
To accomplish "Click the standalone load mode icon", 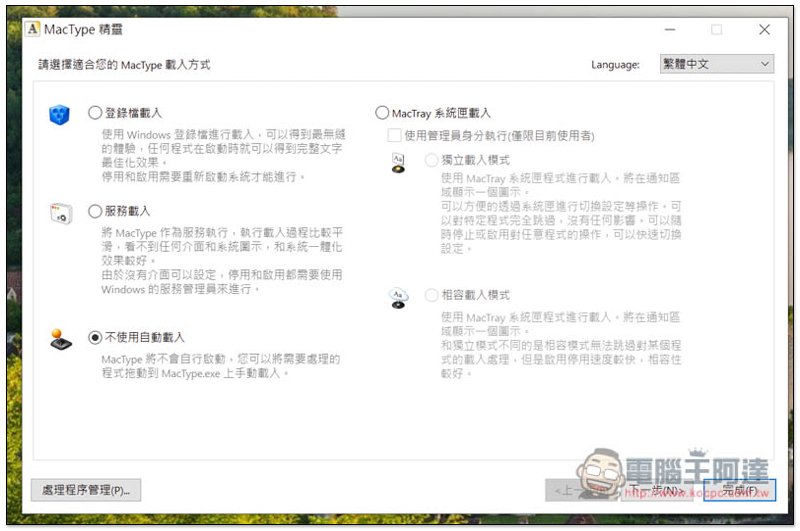I will pyautogui.click(x=398, y=163).
